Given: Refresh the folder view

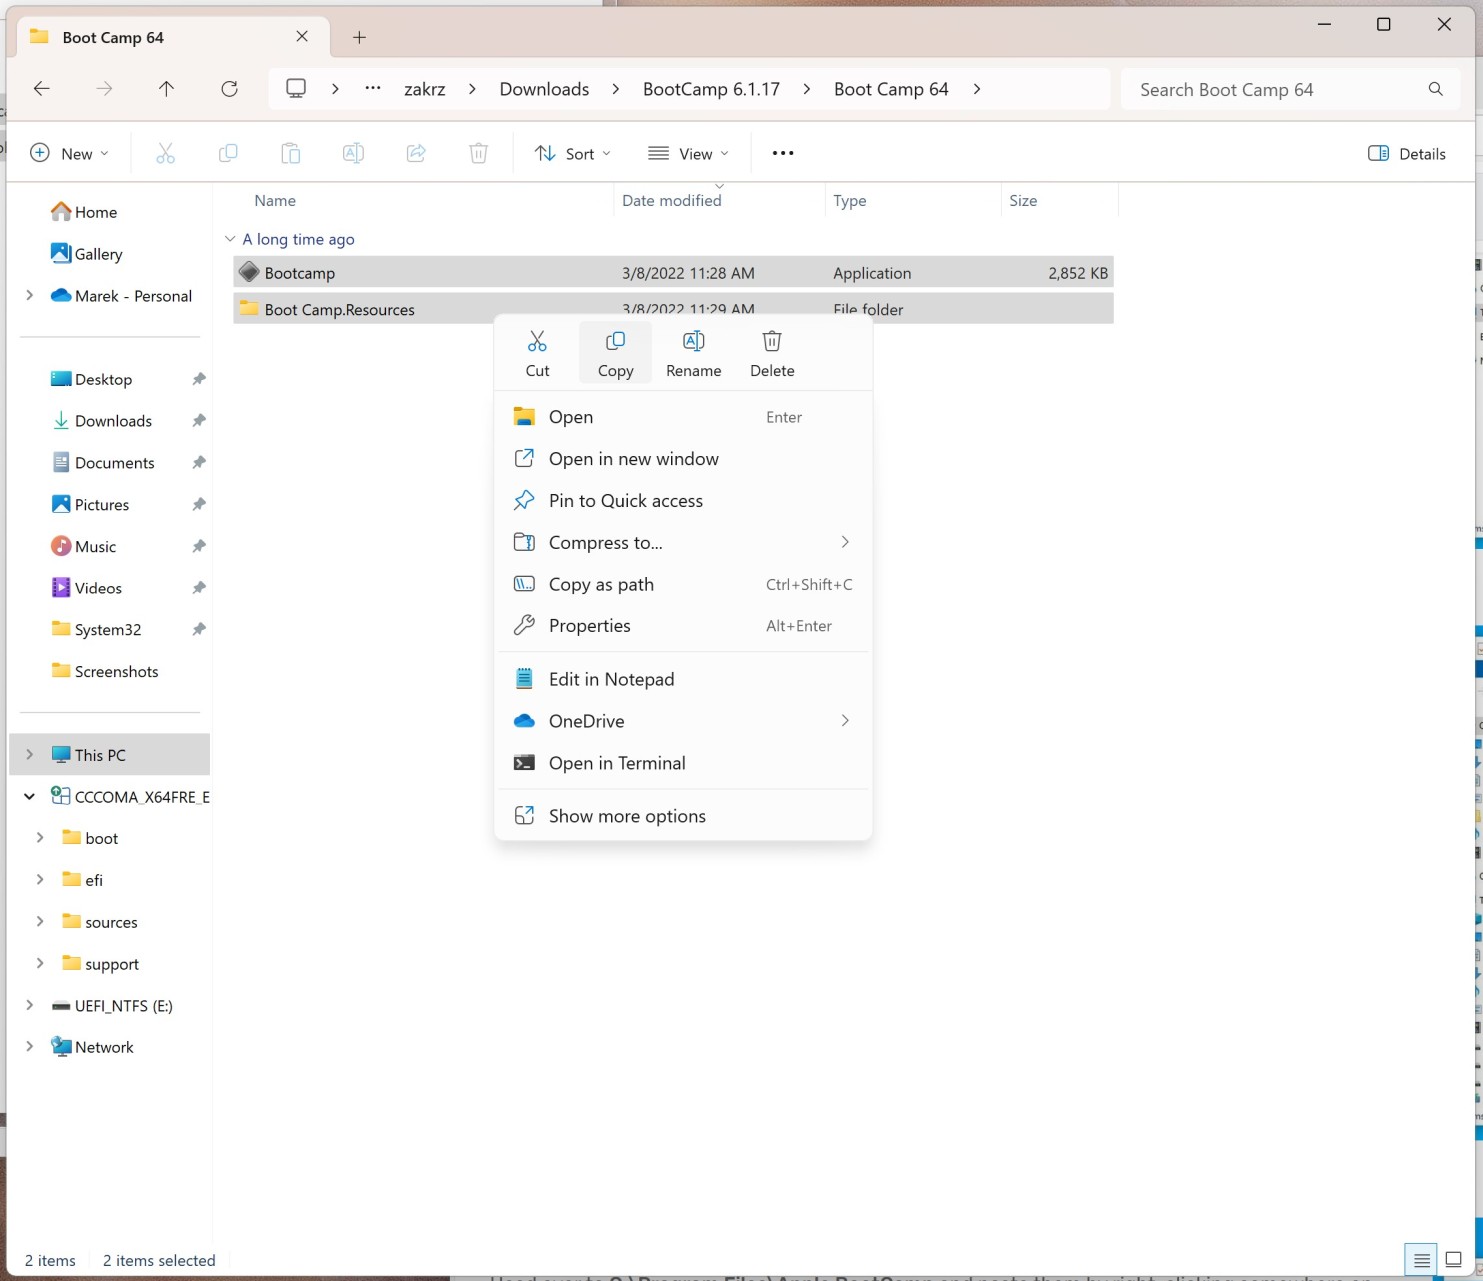Looking at the screenshot, I should [x=229, y=89].
